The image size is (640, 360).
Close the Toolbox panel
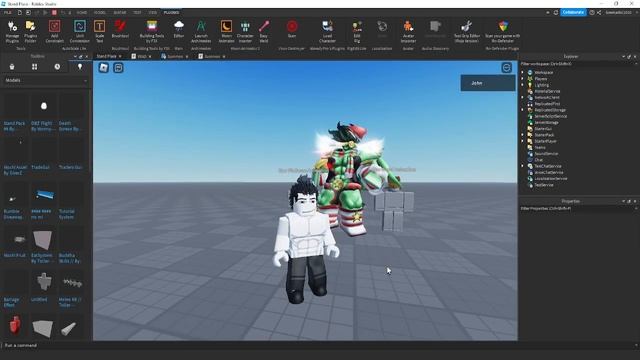(87, 56)
